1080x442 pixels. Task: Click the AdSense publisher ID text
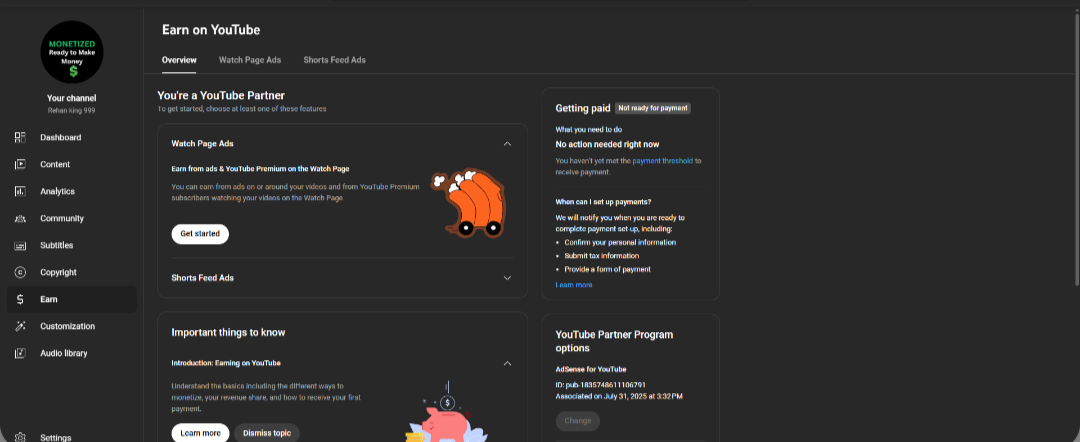pyautogui.click(x=601, y=385)
